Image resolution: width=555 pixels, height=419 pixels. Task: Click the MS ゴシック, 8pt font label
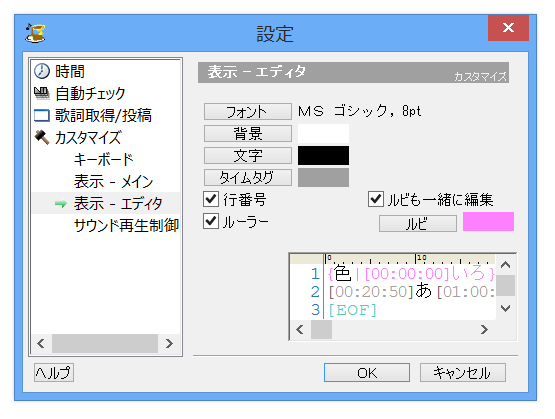[x=359, y=111]
